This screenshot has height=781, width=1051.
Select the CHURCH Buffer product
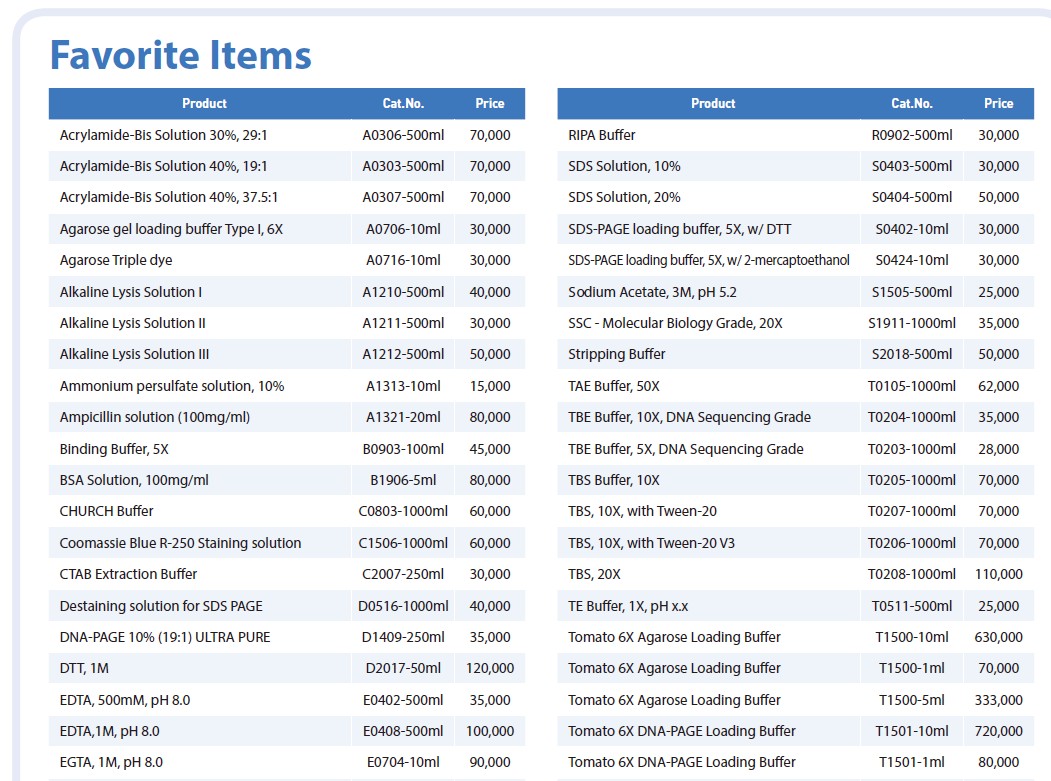107,511
